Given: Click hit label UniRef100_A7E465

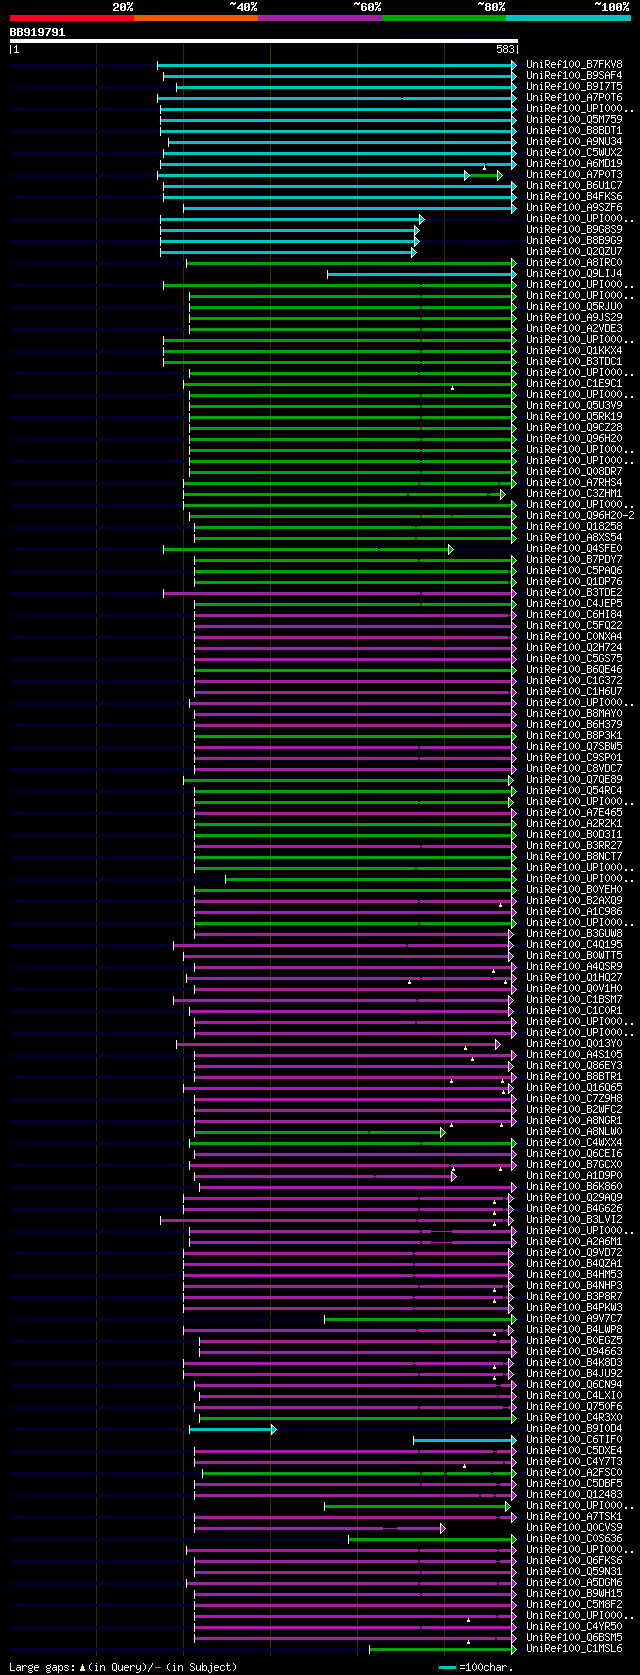Looking at the screenshot, I should [574, 812].
